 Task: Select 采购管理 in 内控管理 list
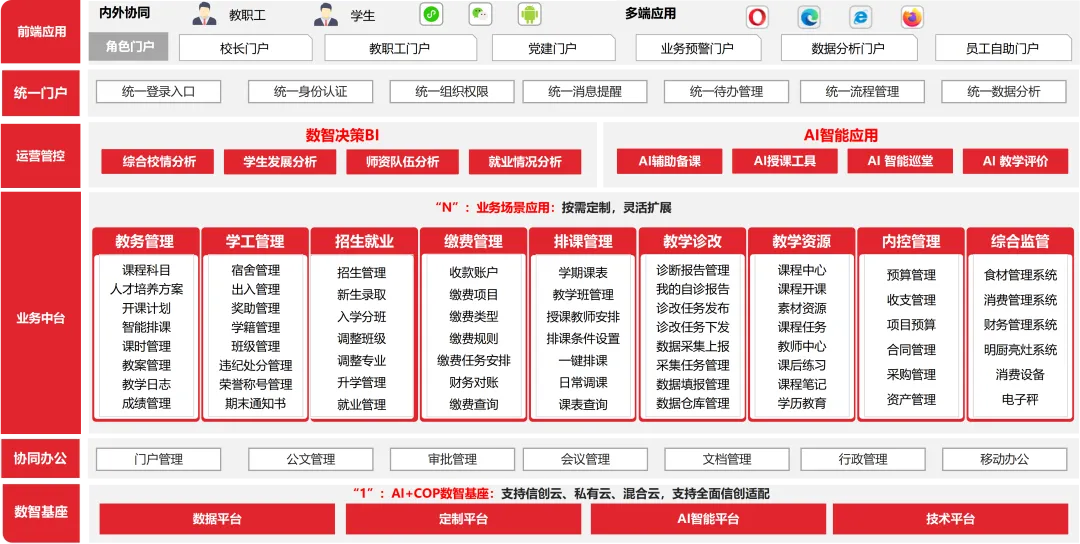[x=911, y=375]
